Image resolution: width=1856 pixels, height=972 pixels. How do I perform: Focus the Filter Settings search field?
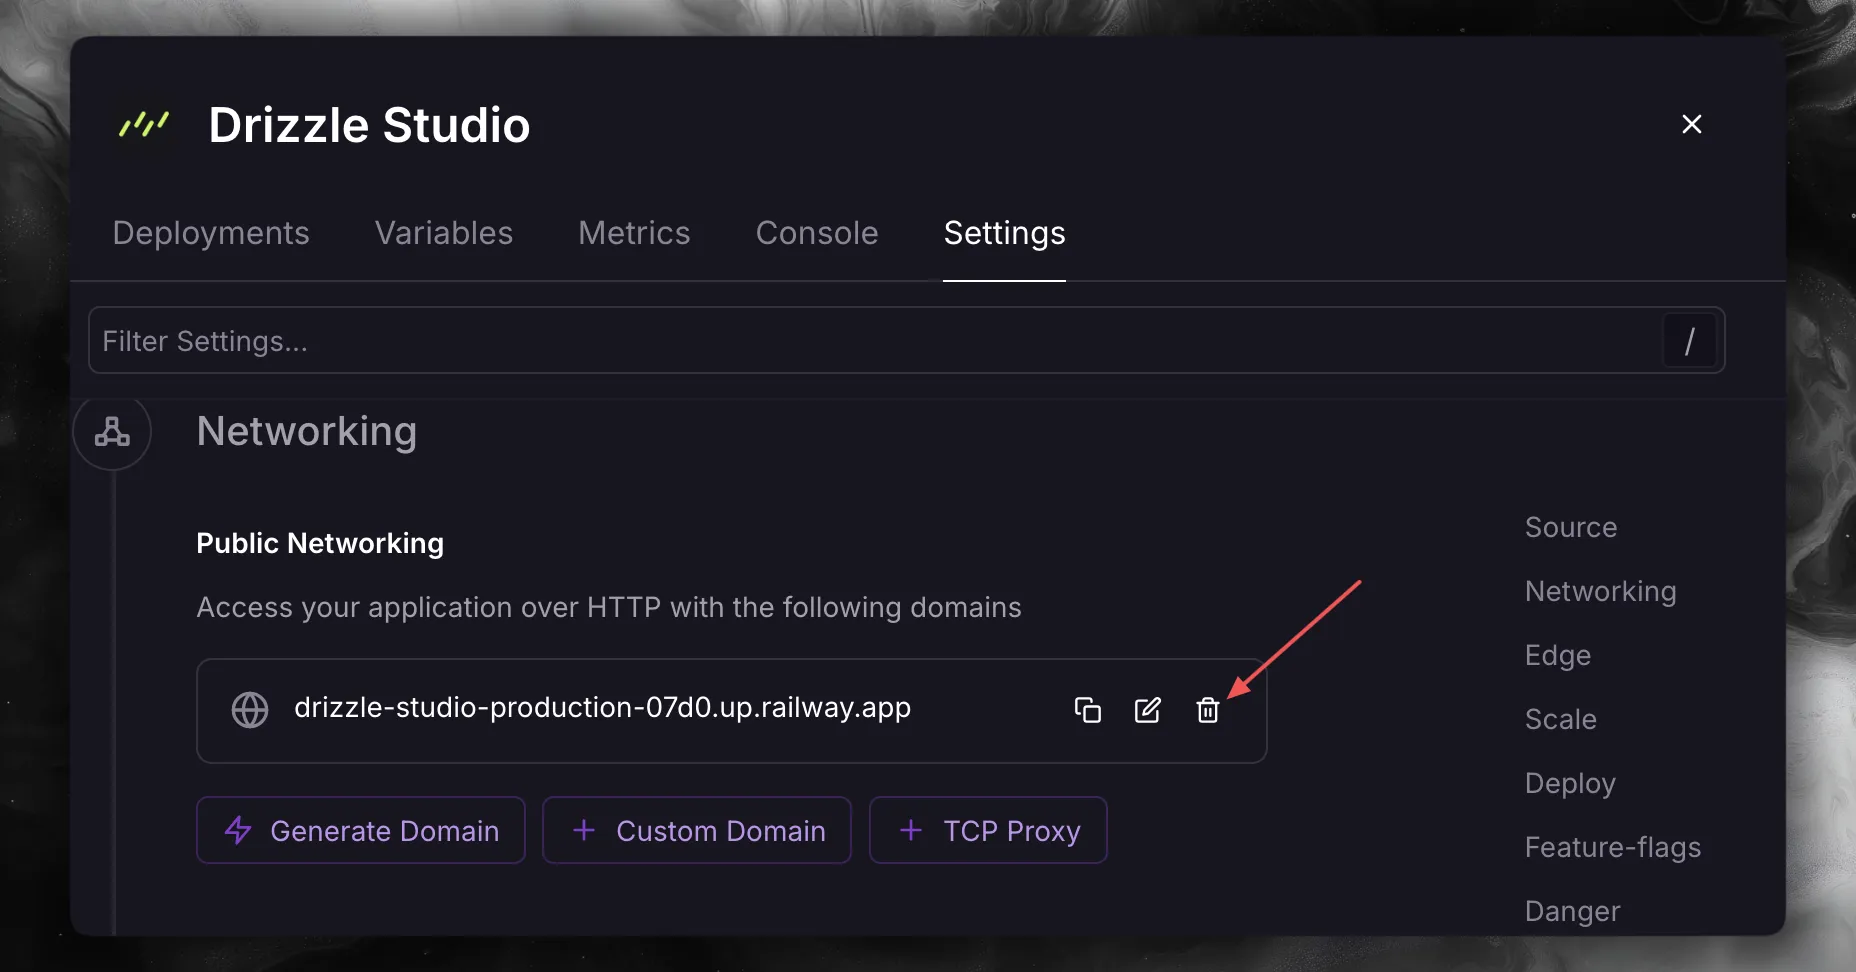tap(907, 341)
